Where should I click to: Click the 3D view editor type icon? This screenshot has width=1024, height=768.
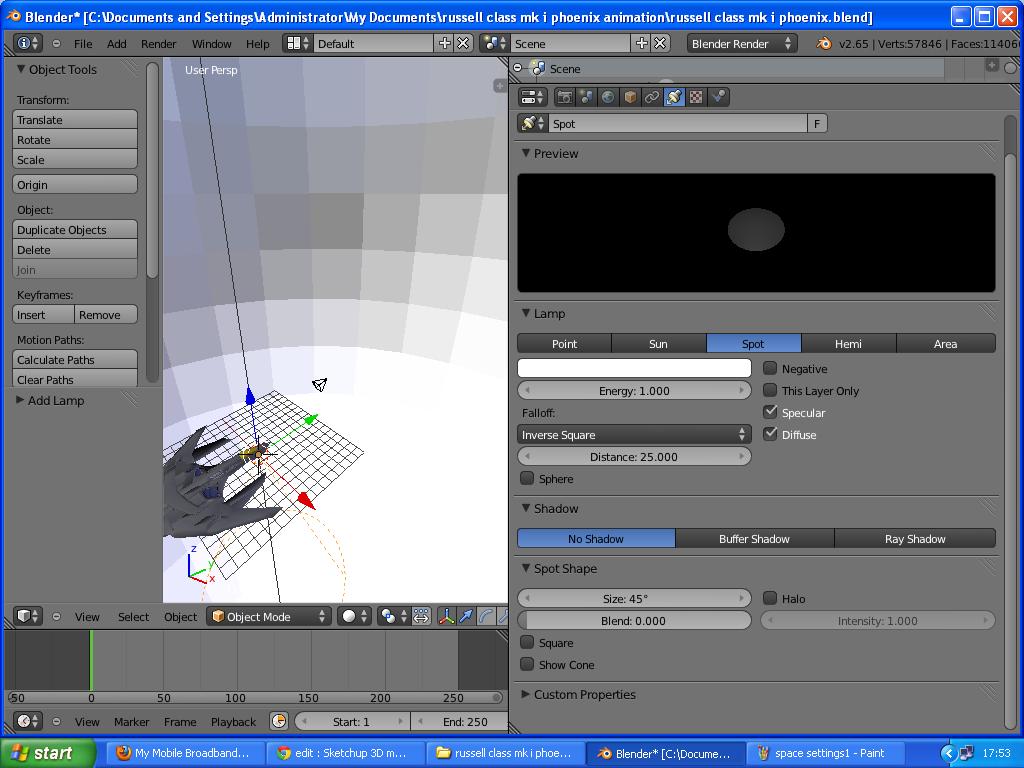[x=28, y=616]
